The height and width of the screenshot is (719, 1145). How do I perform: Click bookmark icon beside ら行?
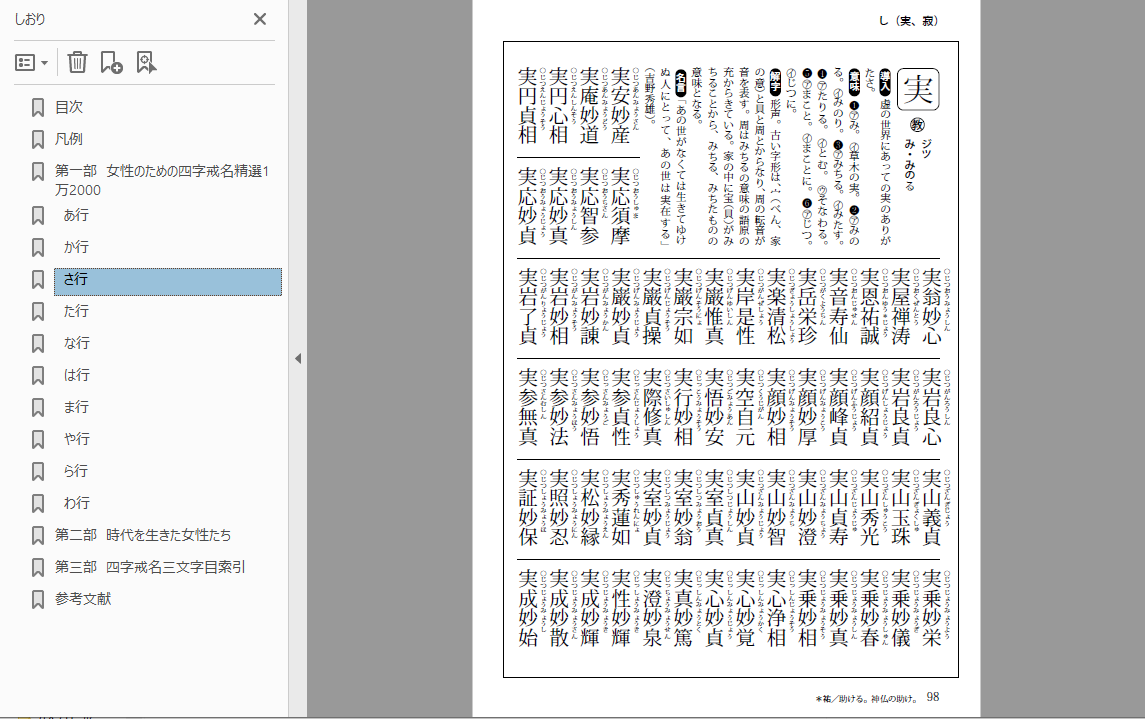coord(38,471)
